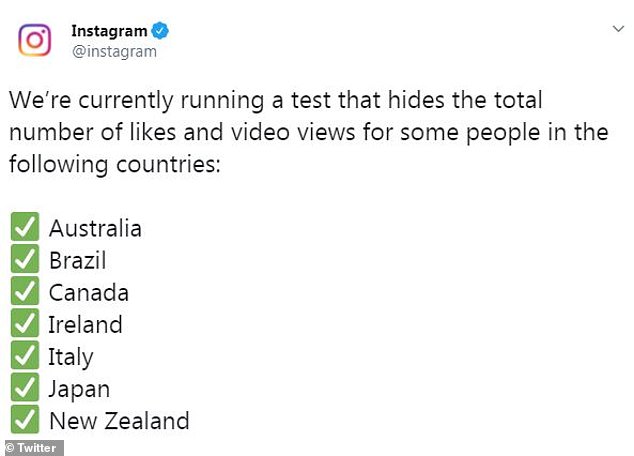634x456 pixels.
Task: Open the tweet options chevron menu
Action: 618,30
